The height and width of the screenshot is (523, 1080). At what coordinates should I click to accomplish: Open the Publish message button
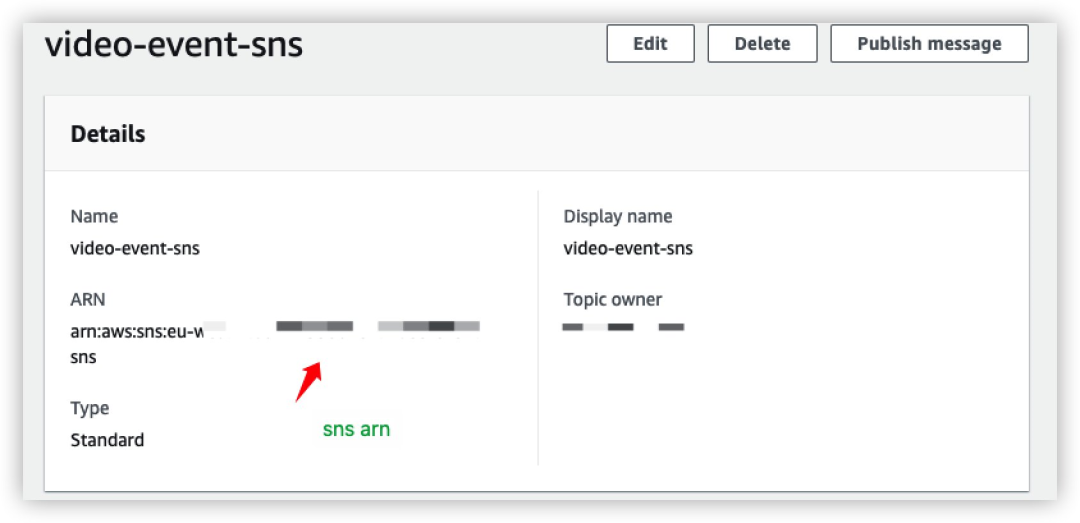(929, 43)
